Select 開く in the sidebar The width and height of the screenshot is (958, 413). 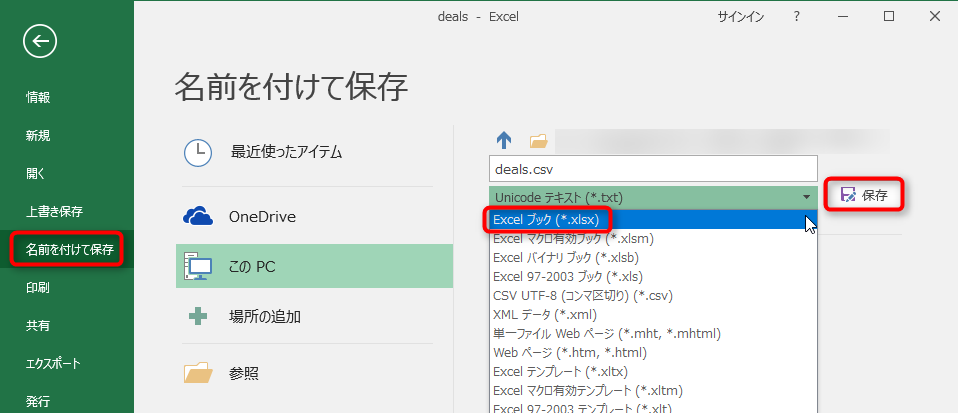pos(35,174)
